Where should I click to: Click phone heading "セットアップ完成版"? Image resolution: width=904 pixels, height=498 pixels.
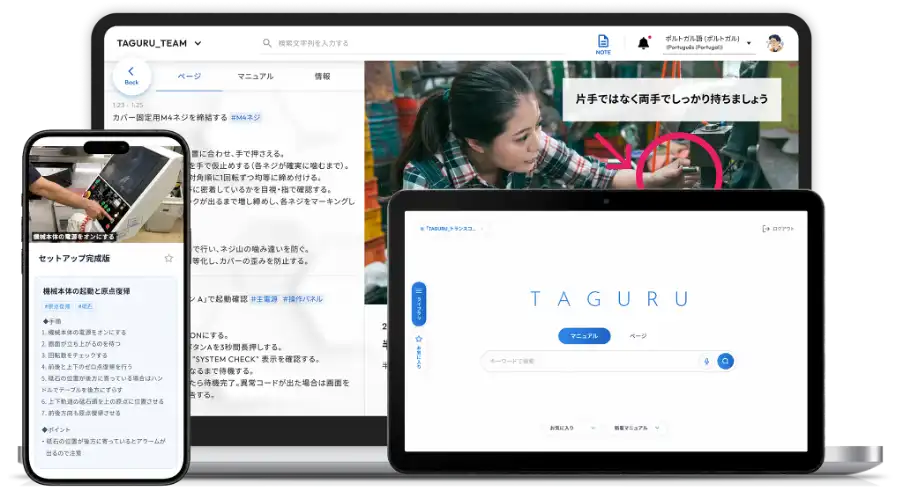(x=74, y=258)
